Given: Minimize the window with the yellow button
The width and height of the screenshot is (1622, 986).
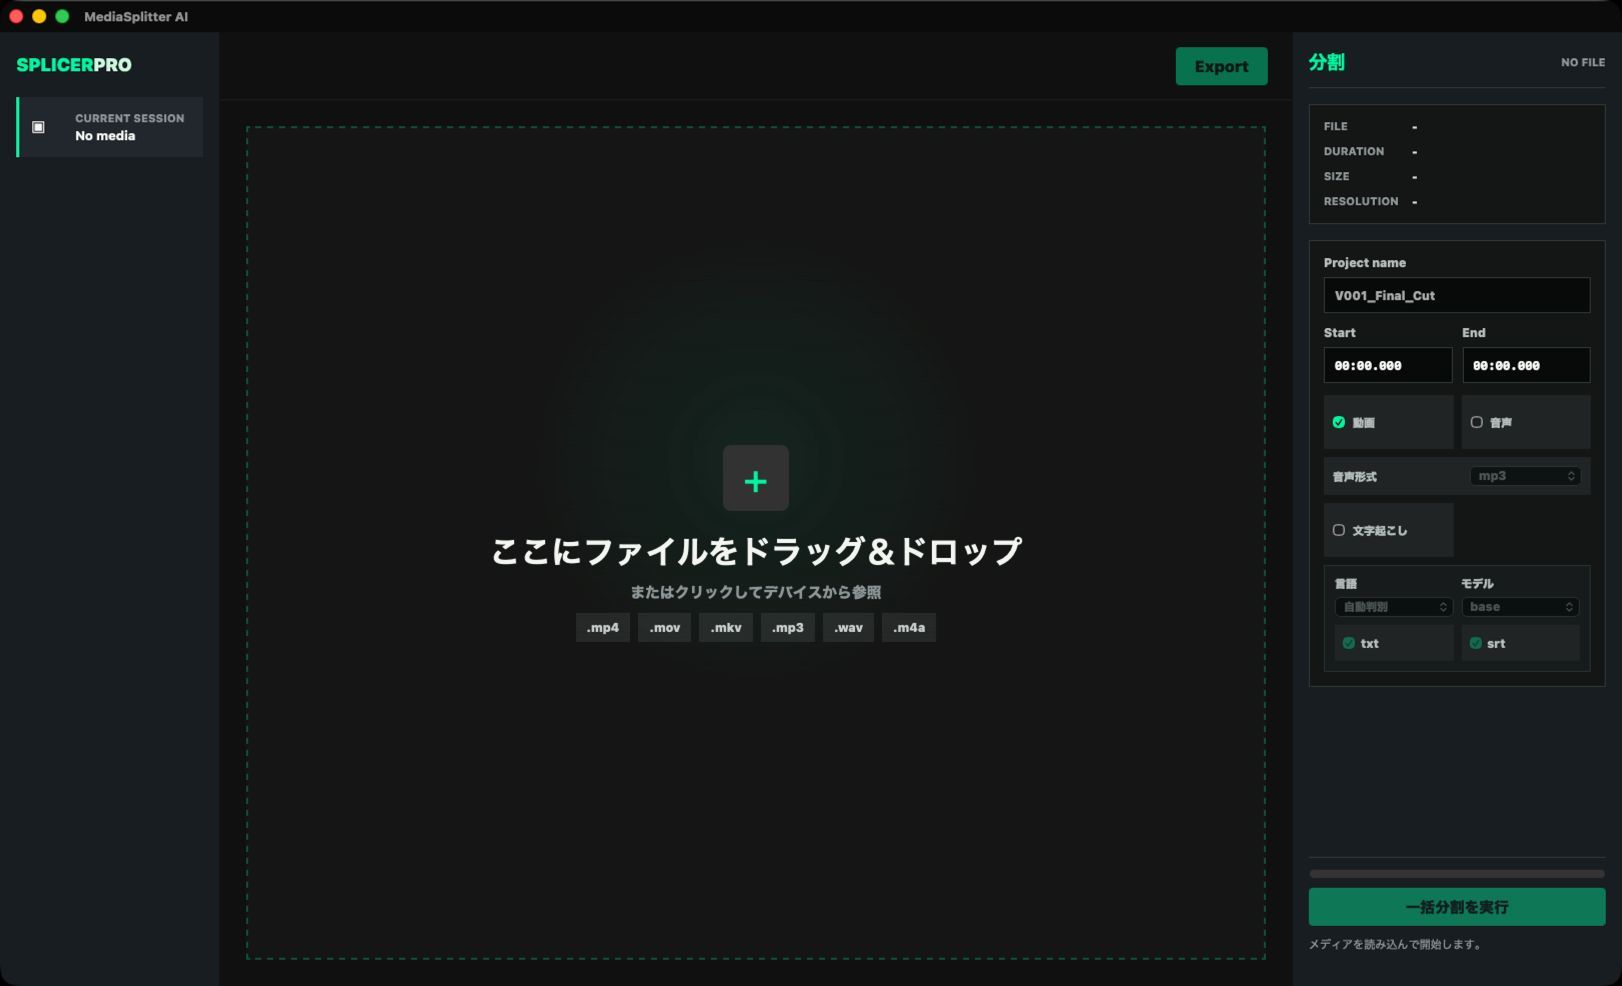Looking at the screenshot, I should tap(39, 16).
